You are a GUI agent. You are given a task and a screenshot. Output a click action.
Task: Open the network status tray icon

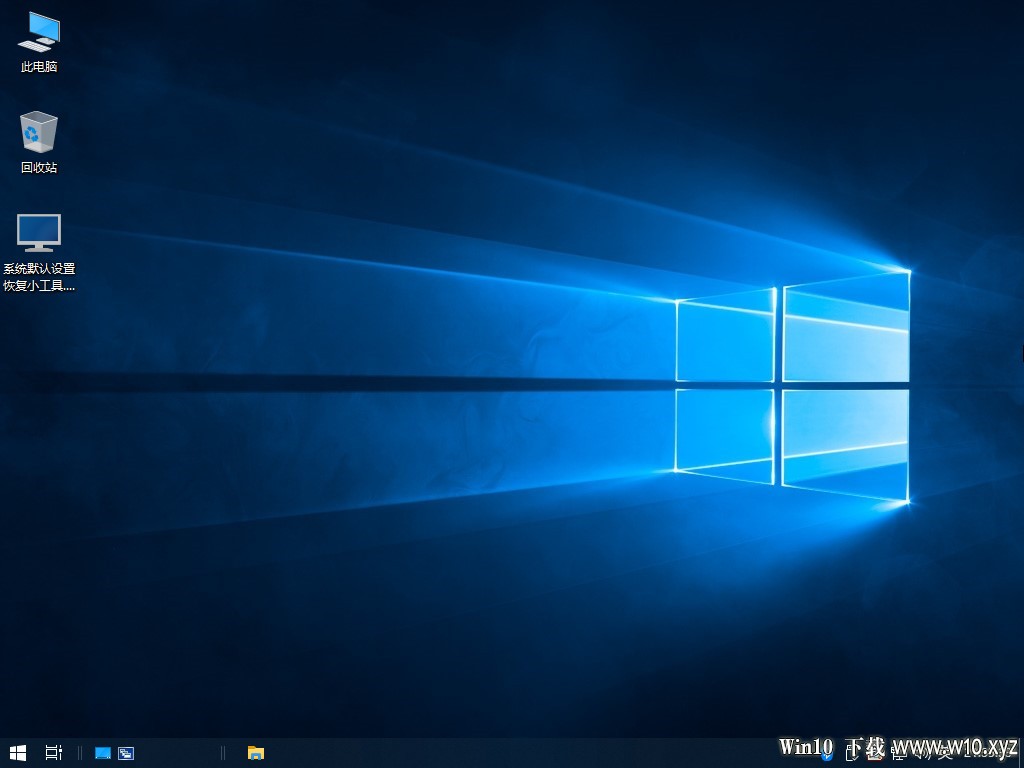click(x=897, y=753)
